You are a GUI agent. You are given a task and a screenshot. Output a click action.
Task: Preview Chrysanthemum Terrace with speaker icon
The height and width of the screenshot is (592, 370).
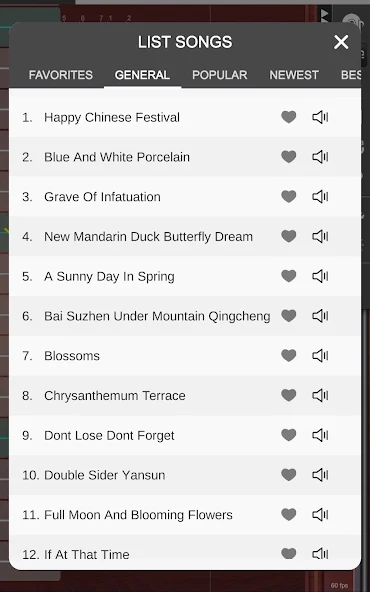pyautogui.click(x=320, y=395)
